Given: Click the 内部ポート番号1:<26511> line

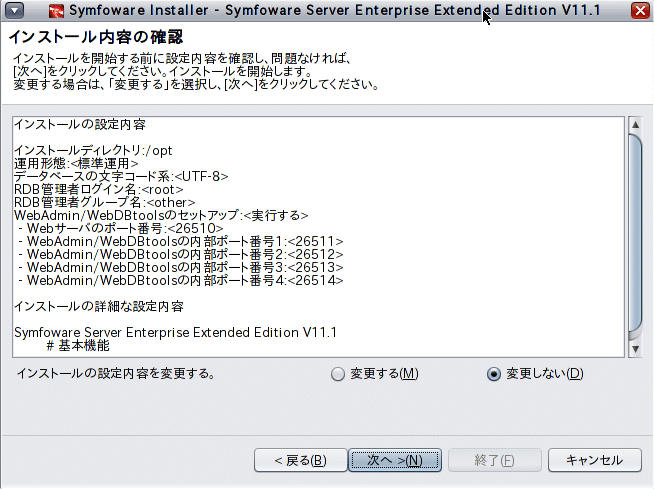Looking at the screenshot, I should point(181,241).
